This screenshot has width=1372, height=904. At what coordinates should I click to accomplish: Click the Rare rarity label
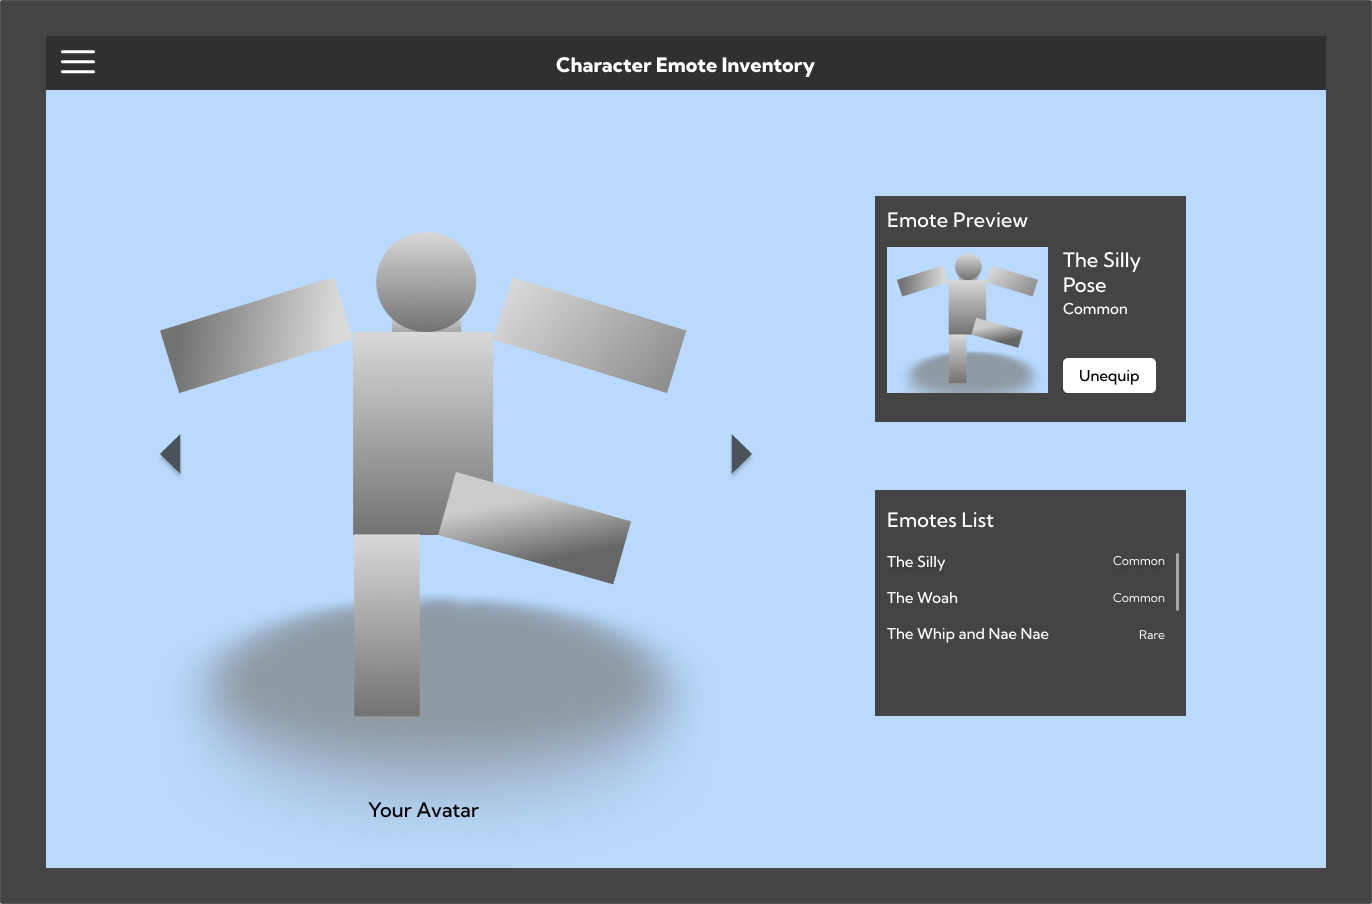pos(1152,635)
